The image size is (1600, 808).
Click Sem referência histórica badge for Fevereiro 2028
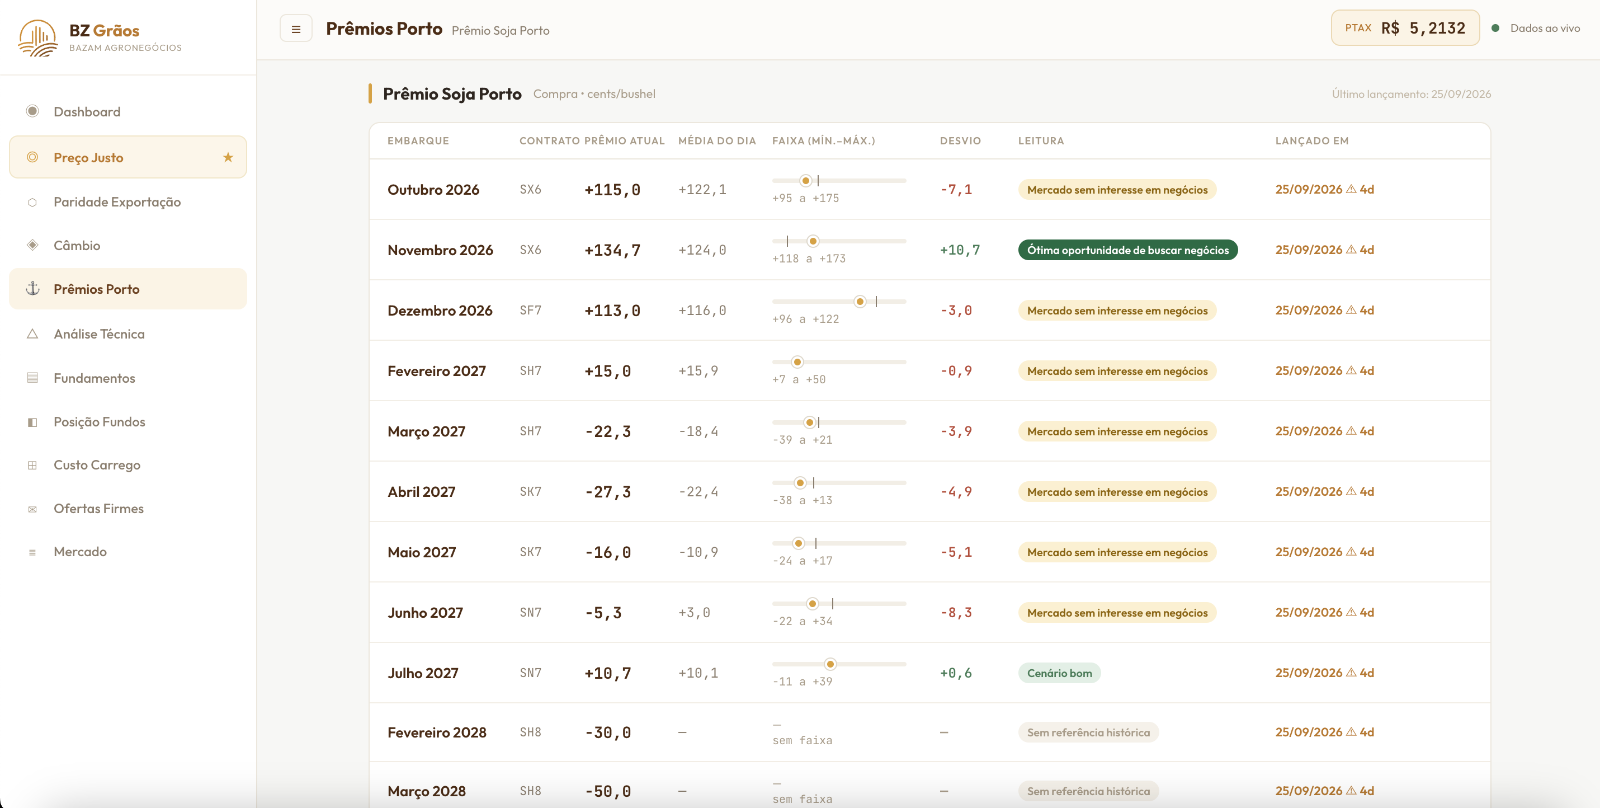pos(1088,733)
